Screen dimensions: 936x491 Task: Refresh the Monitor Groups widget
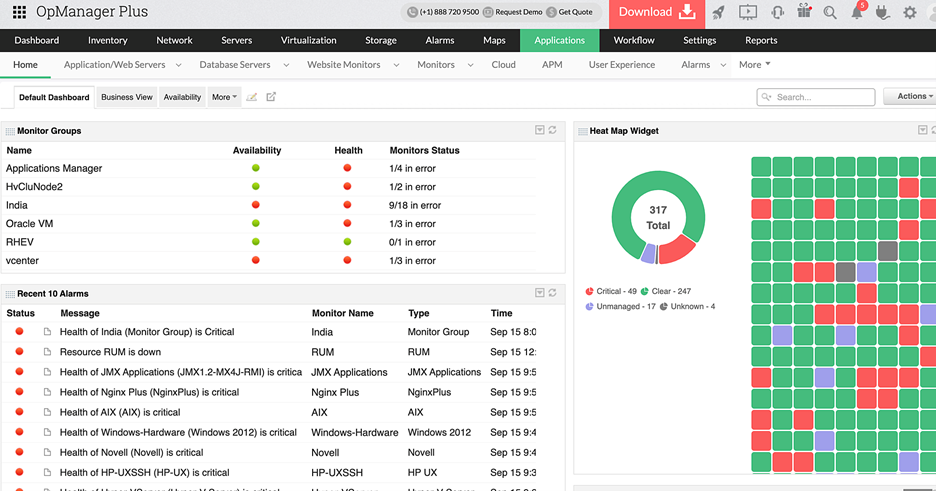tap(552, 130)
